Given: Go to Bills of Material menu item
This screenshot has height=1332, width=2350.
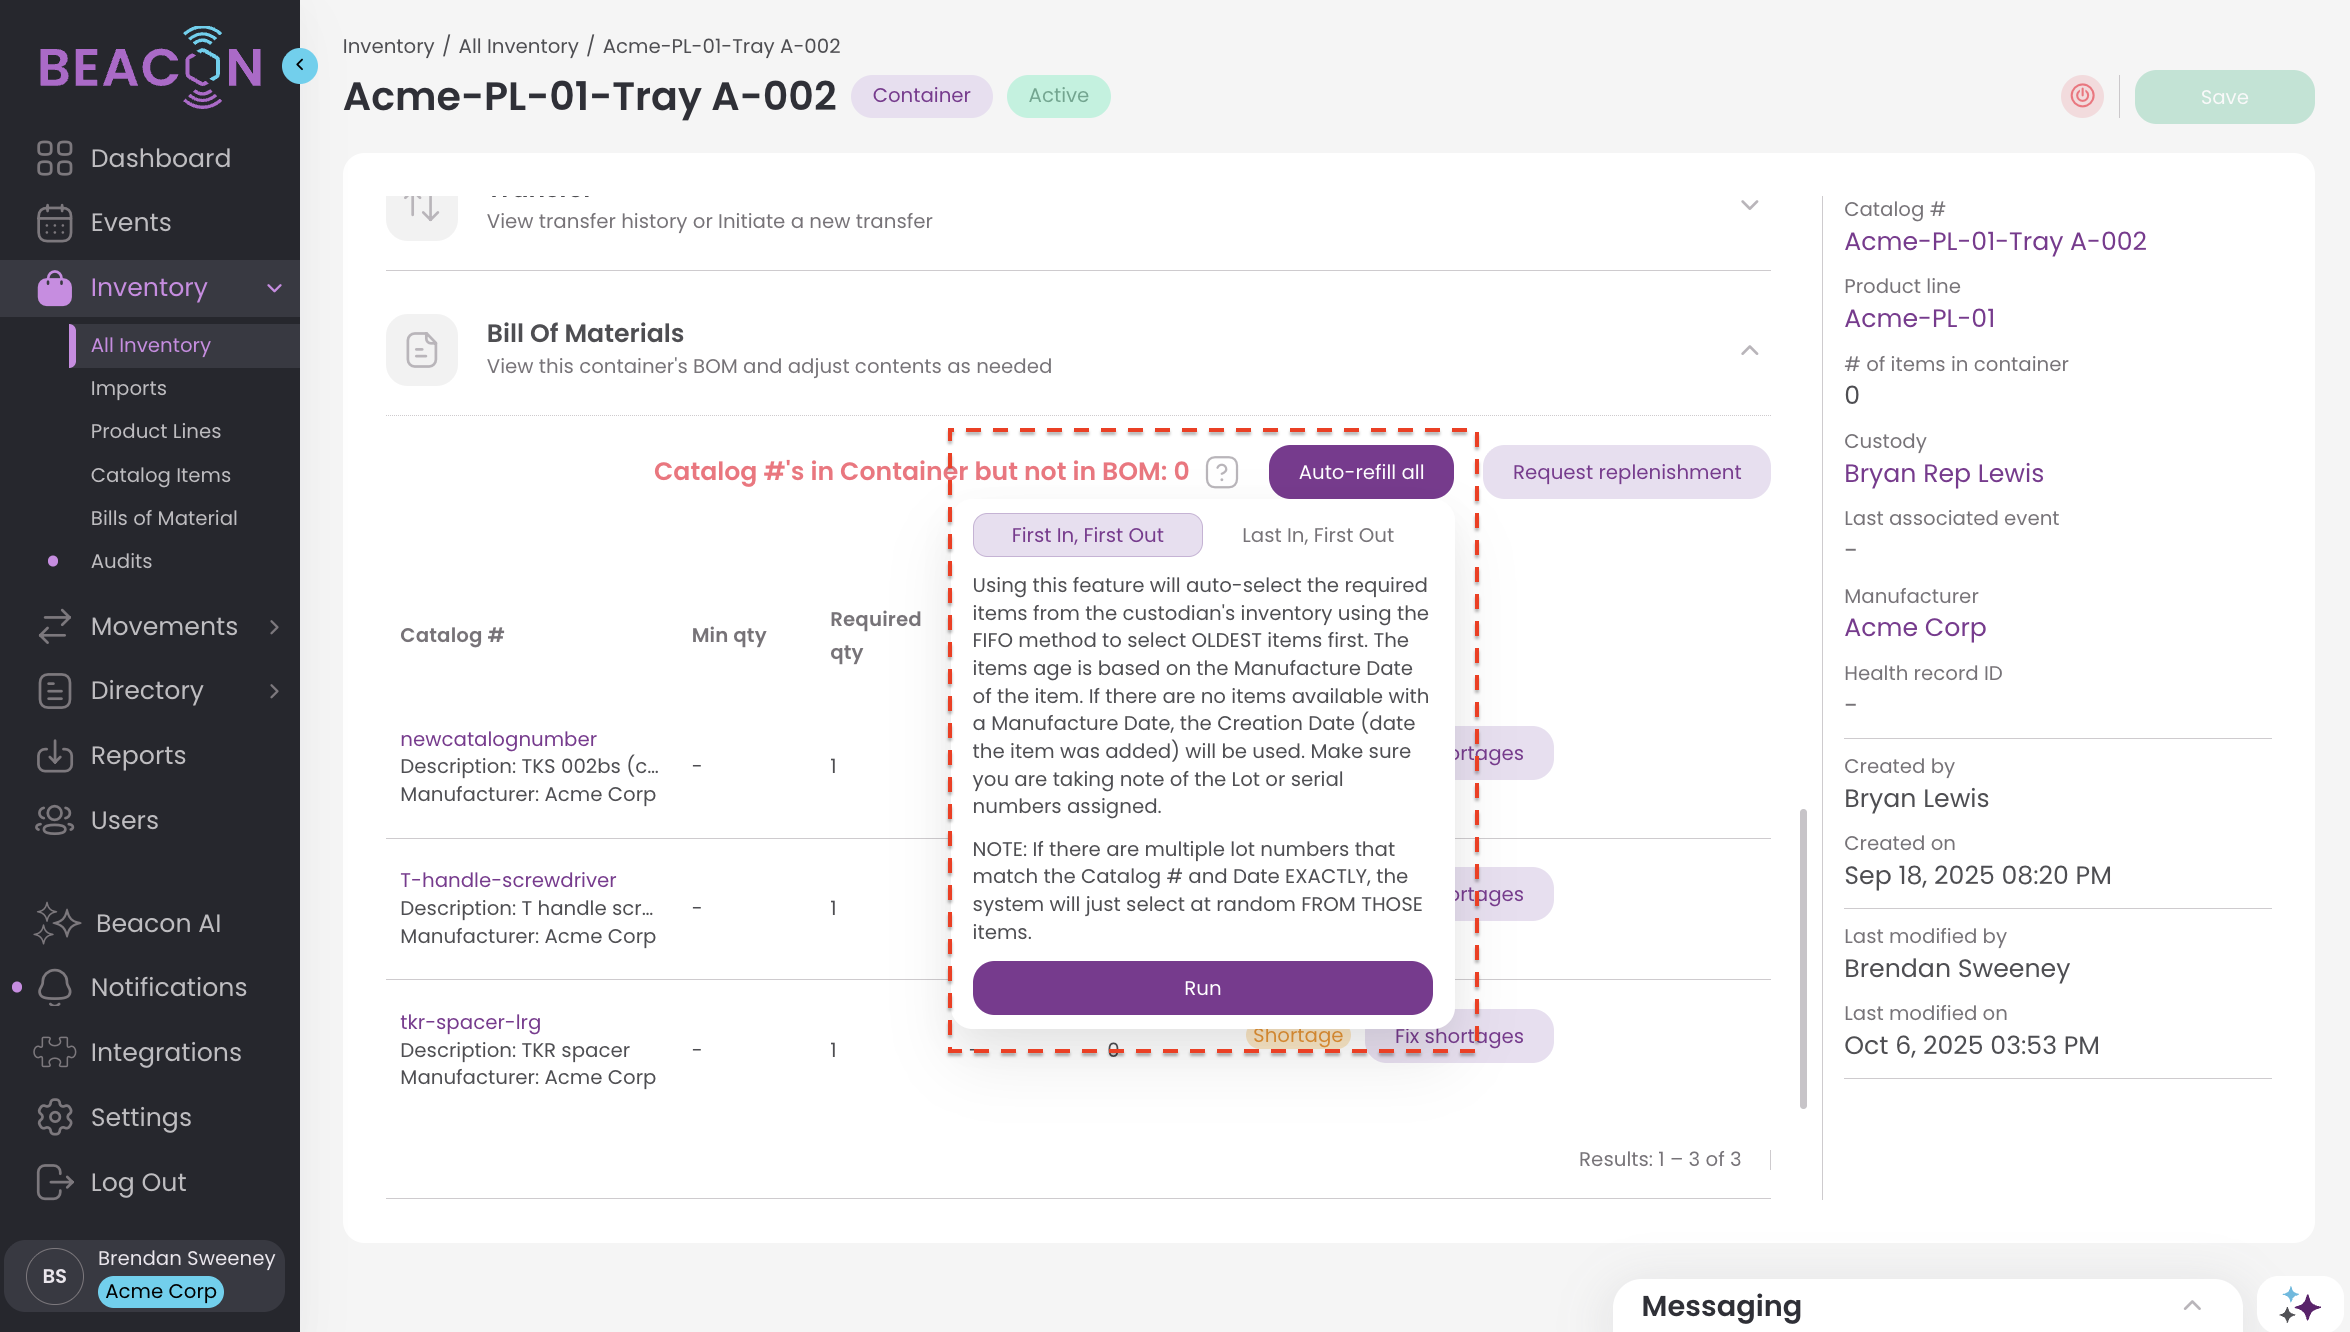Looking at the screenshot, I should (164, 518).
